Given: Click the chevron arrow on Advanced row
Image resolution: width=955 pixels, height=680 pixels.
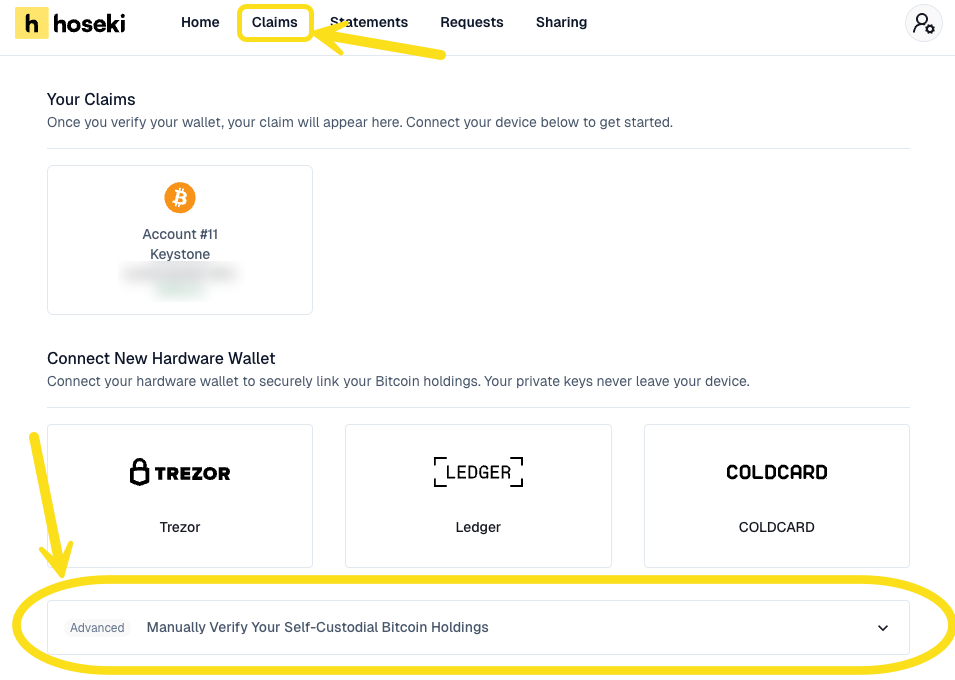Looking at the screenshot, I should pos(883,628).
